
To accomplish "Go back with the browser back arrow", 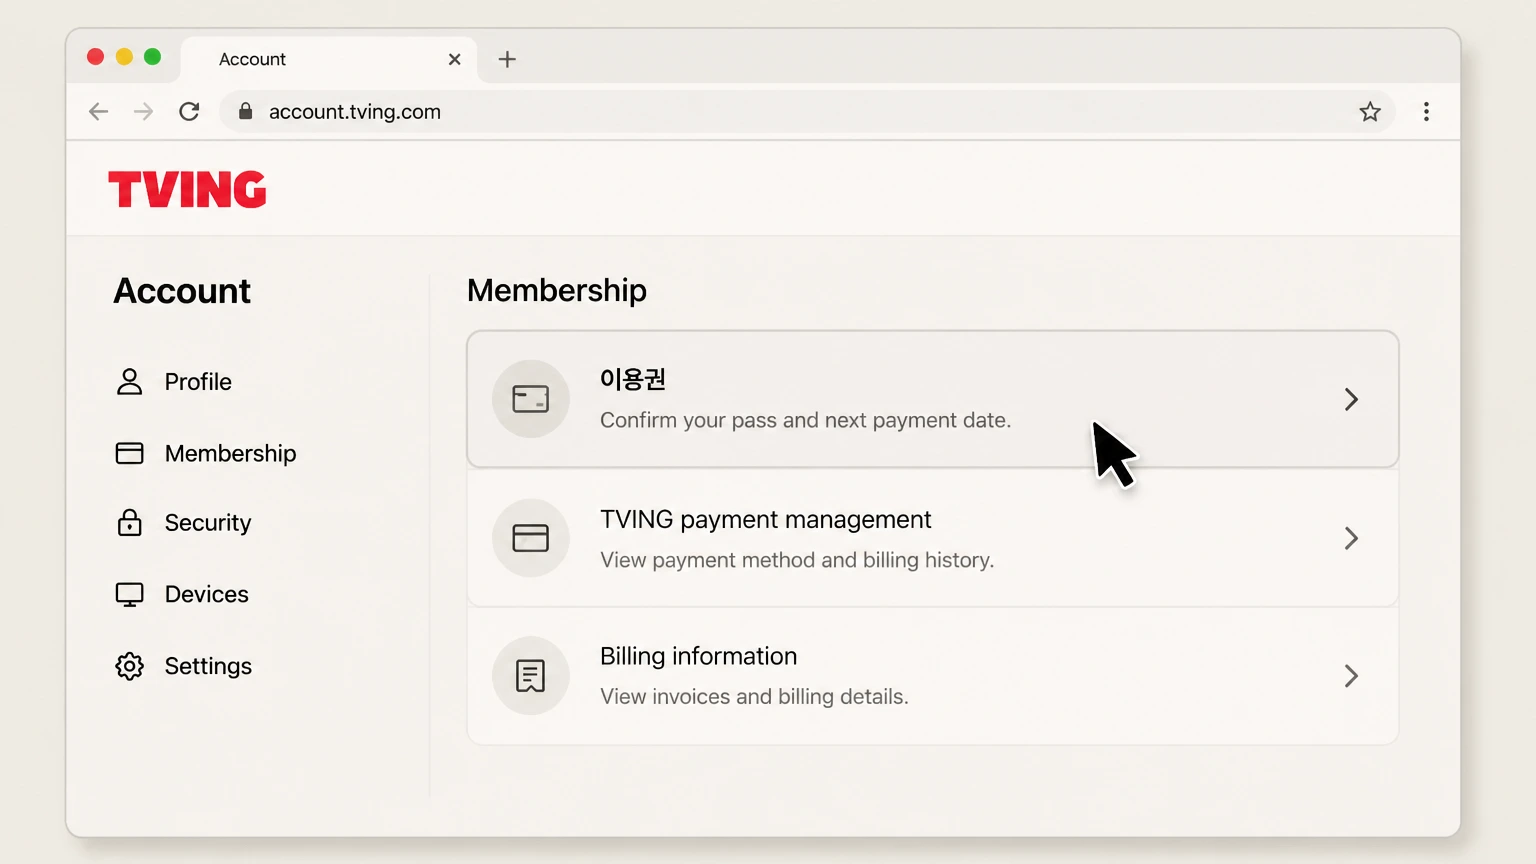I will [98, 112].
